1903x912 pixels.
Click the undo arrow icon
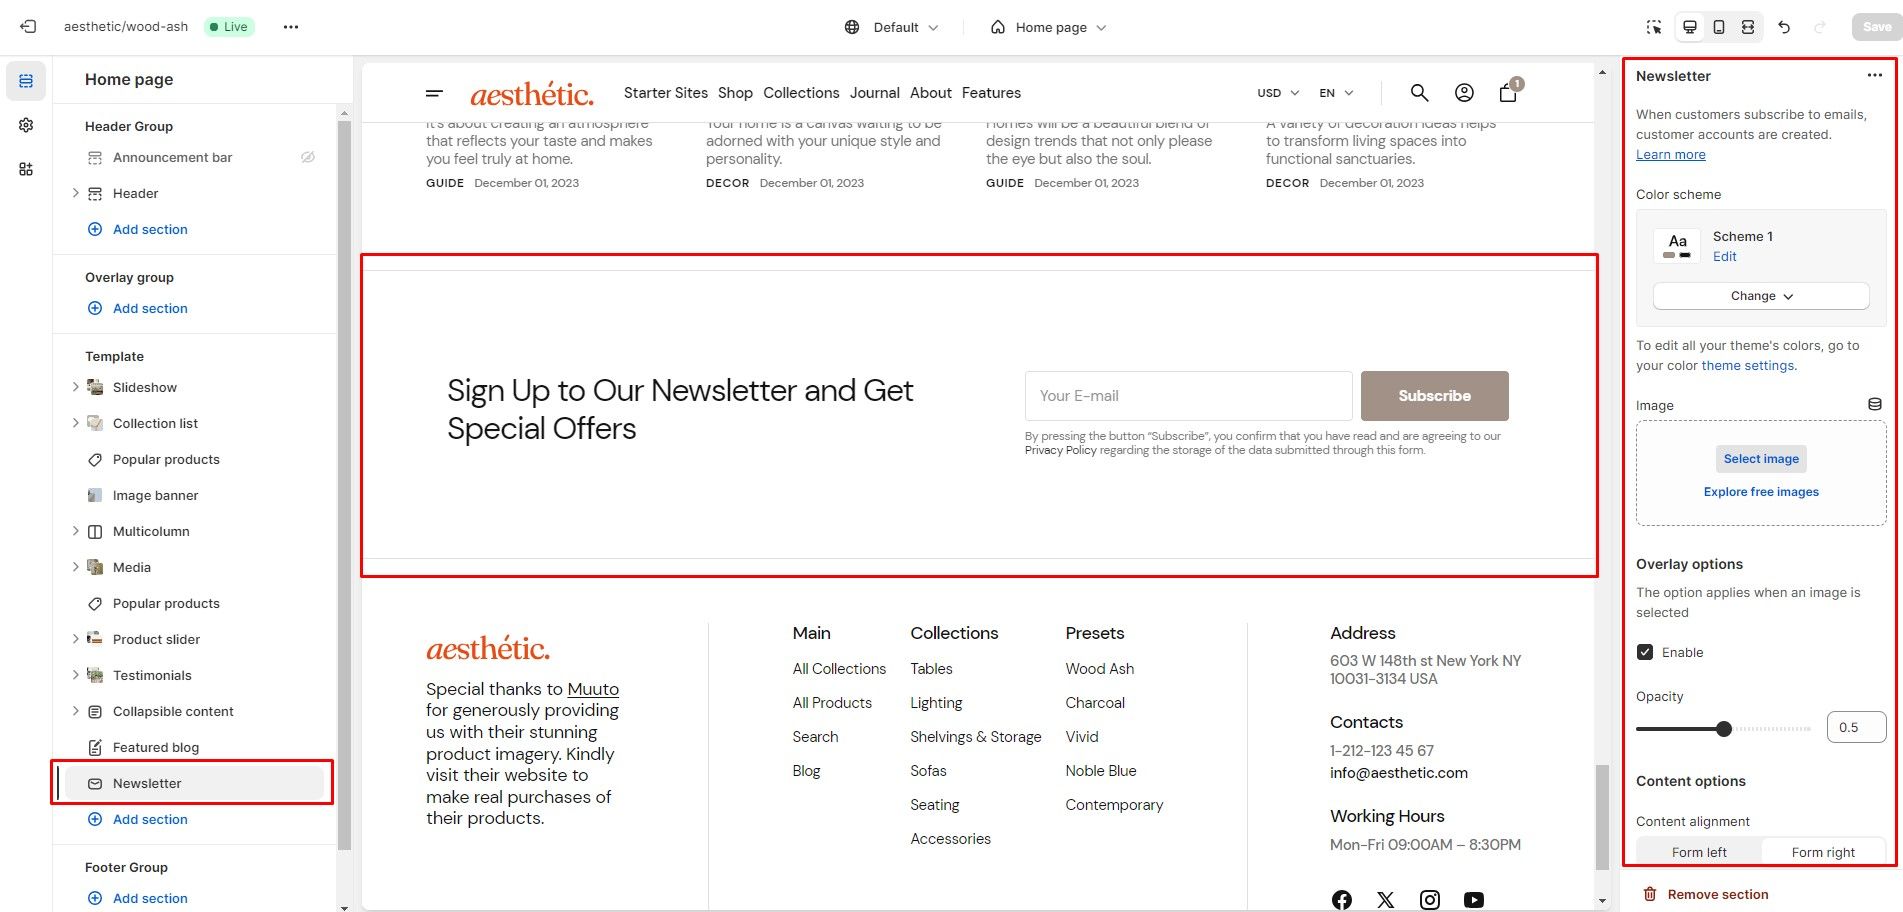point(1784,27)
